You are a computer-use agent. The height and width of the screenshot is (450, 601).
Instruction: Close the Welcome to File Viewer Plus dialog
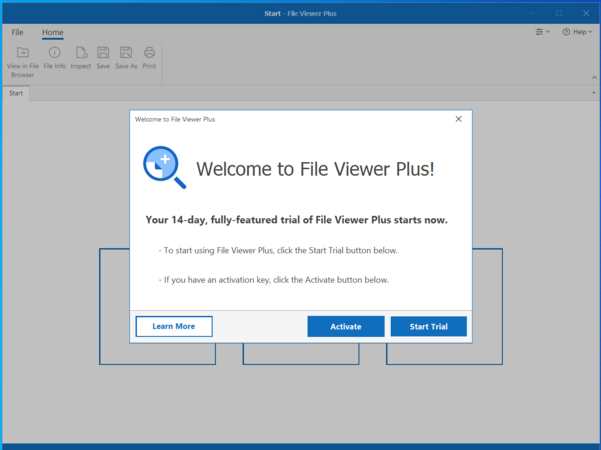pyautogui.click(x=458, y=119)
